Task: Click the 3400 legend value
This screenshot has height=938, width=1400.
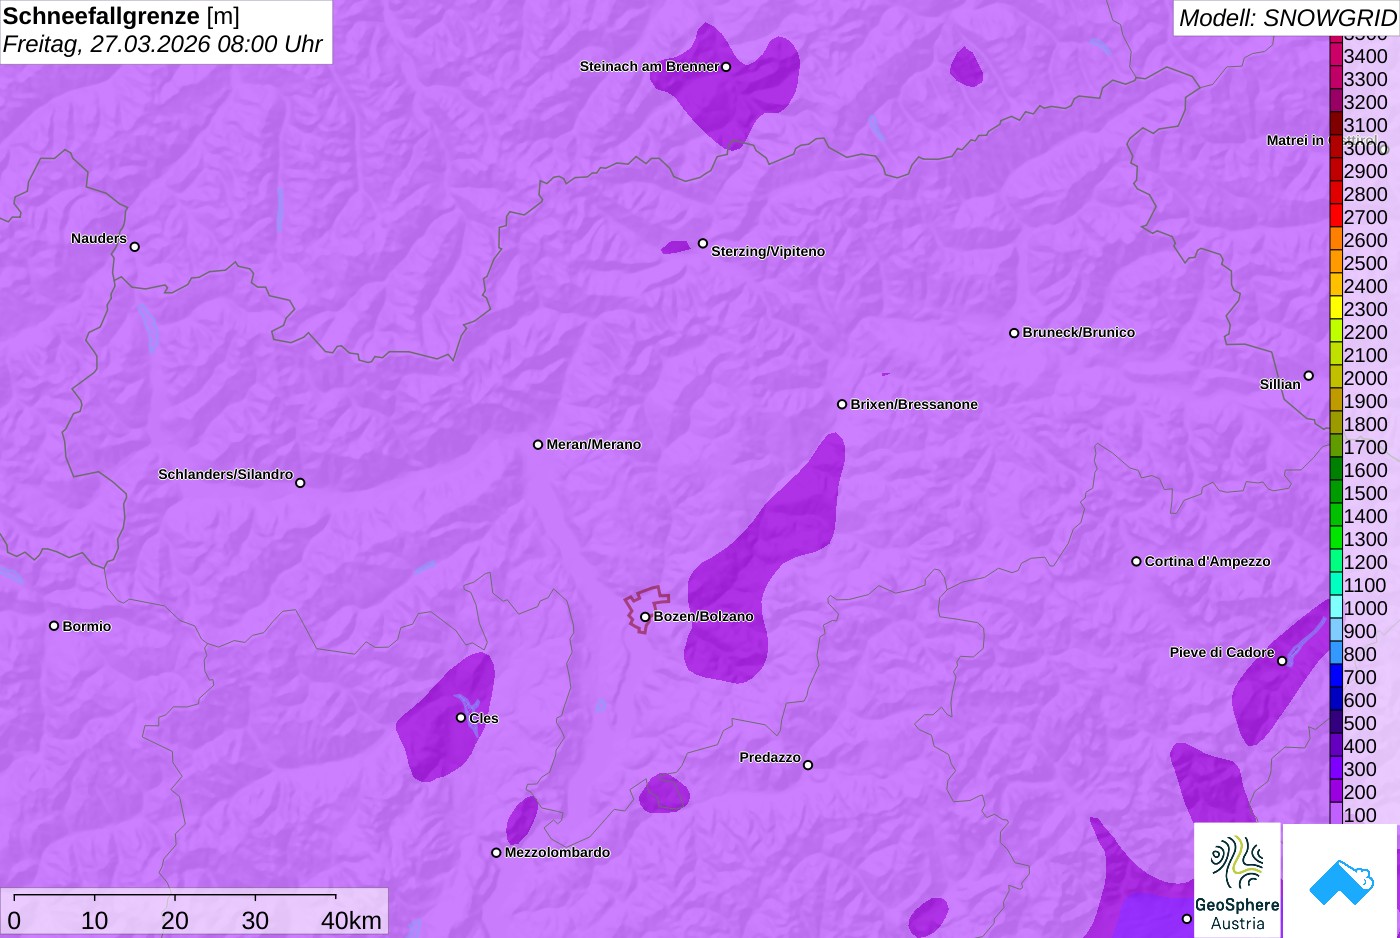Action: [1365, 56]
